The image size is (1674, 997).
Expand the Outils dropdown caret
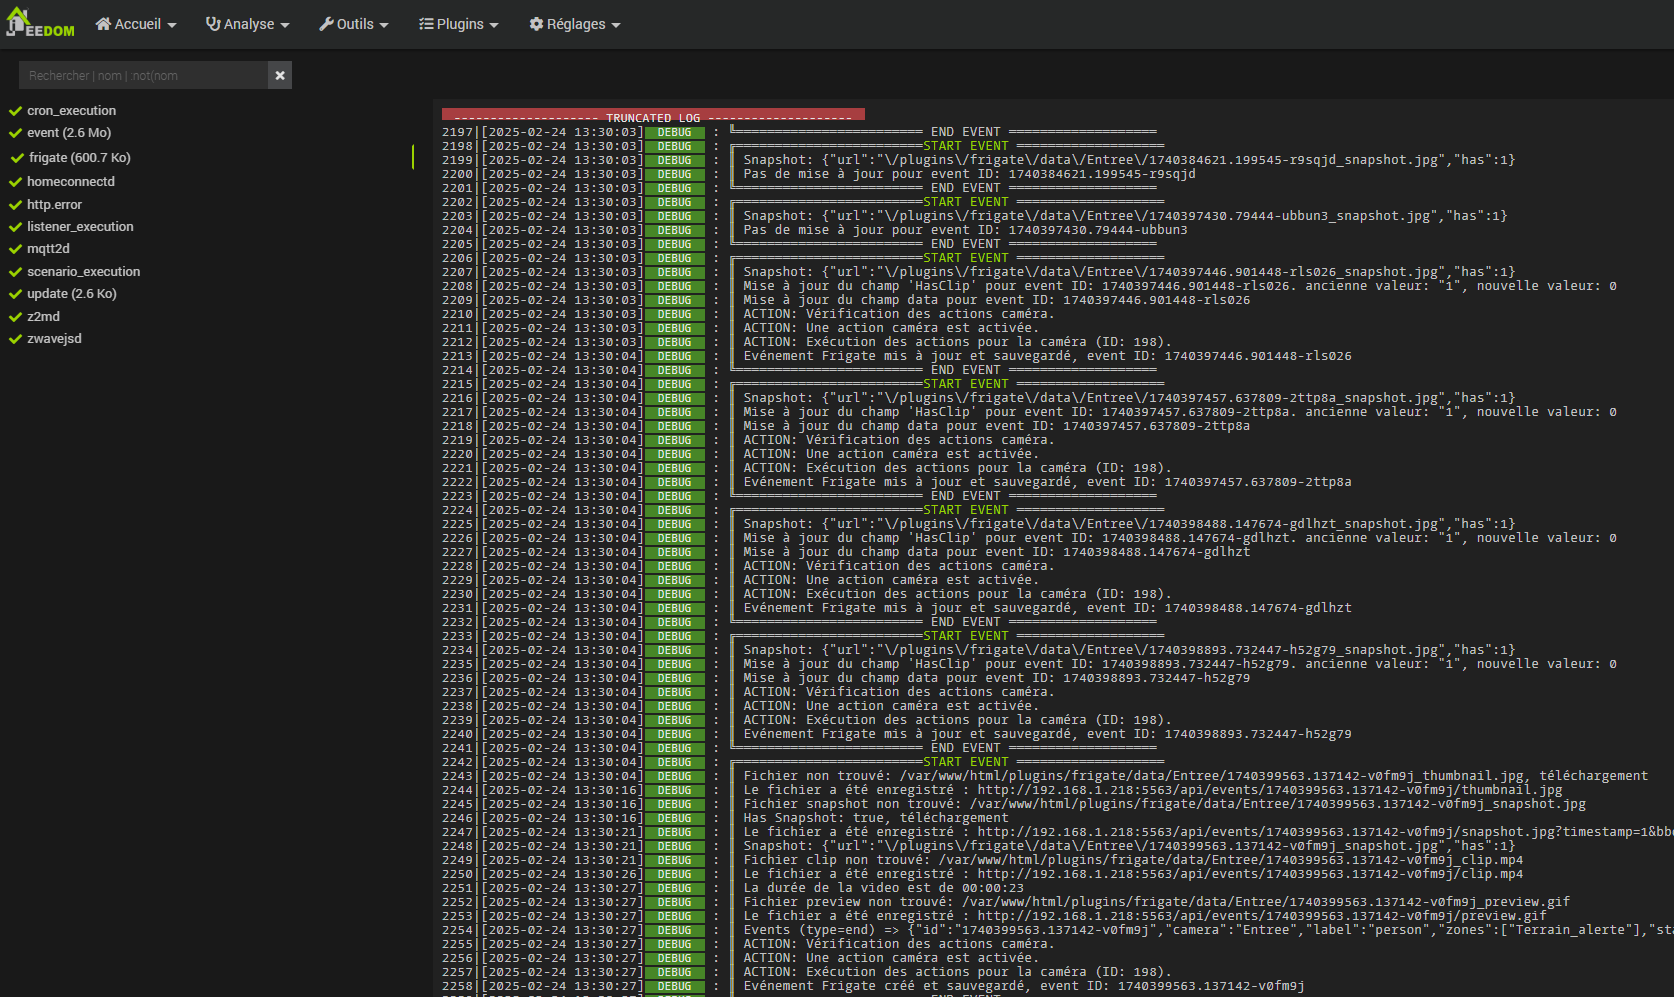click(384, 25)
